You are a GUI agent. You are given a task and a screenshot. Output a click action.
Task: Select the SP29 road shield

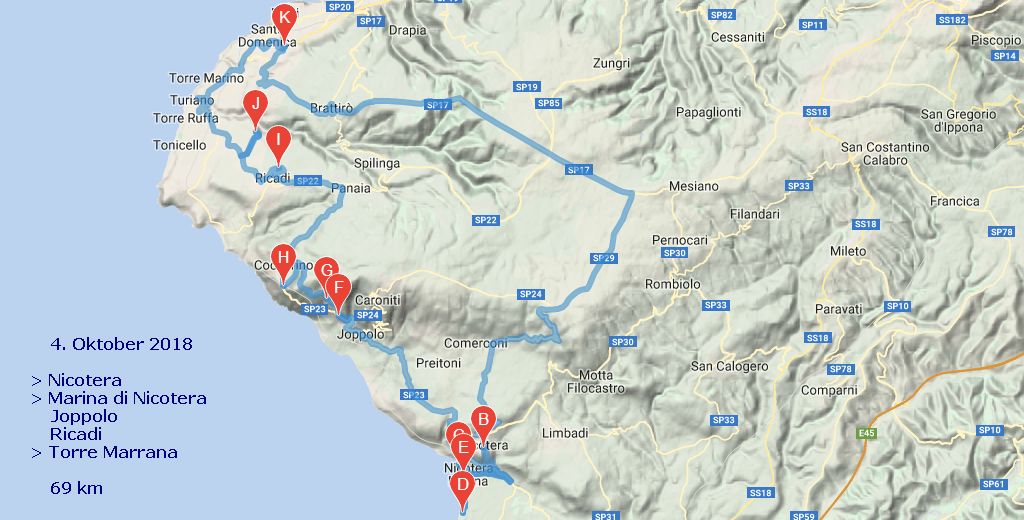point(603,258)
